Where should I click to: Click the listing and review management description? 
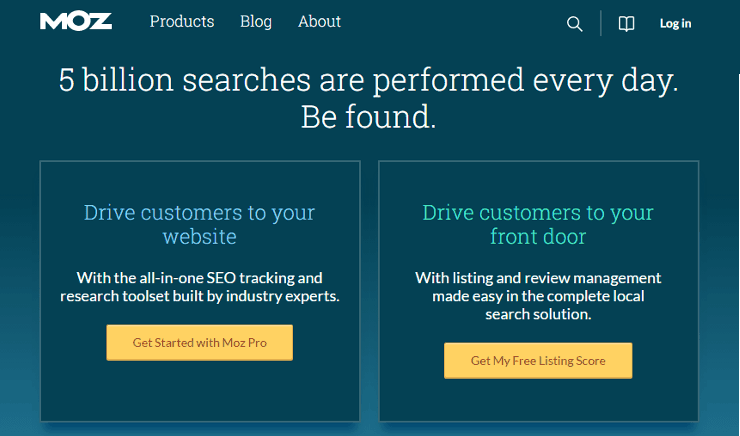click(538, 296)
